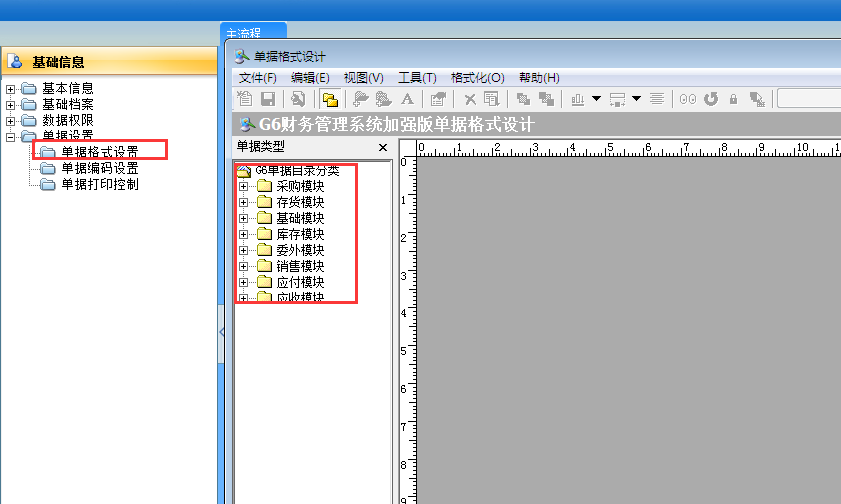The width and height of the screenshot is (841, 504).
Task: Close the 单据类型 panel
Action: point(382,147)
